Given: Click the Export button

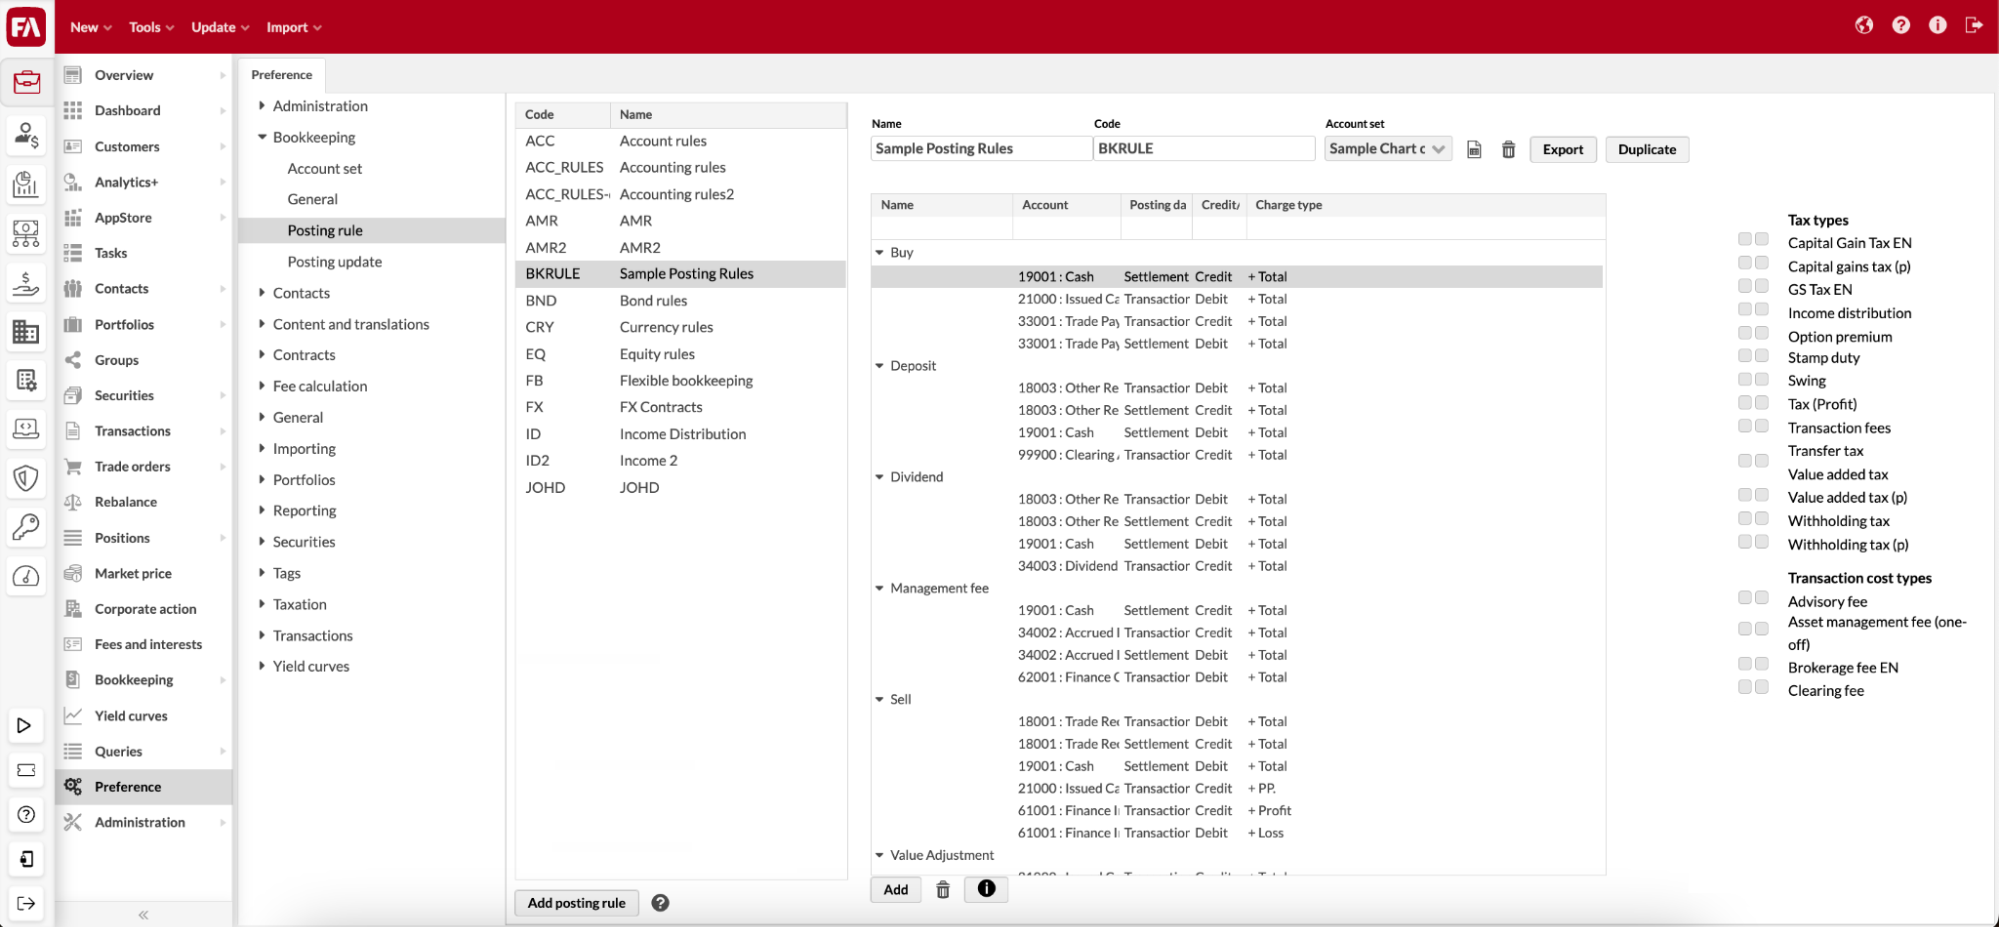Looking at the screenshot, I should click(x=1563, y=149).
